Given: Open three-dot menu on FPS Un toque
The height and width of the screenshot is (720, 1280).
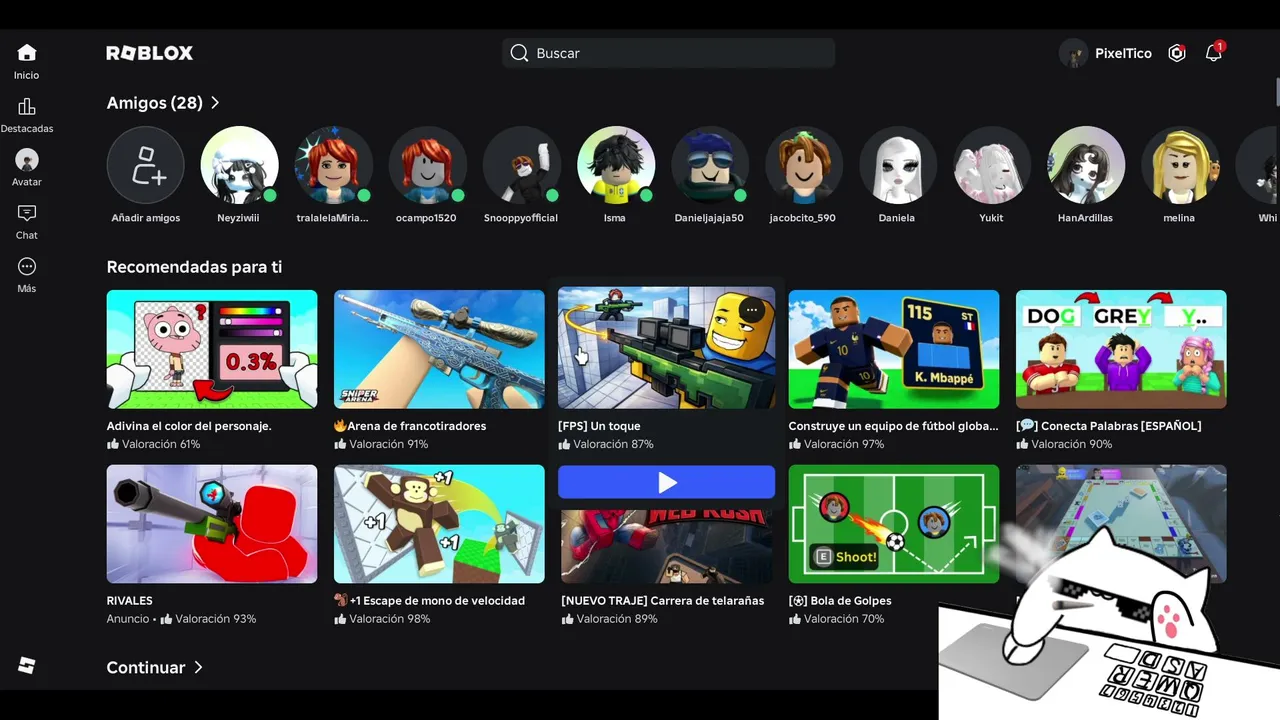Looking at the screenshot, I should (x=752, y=310).
